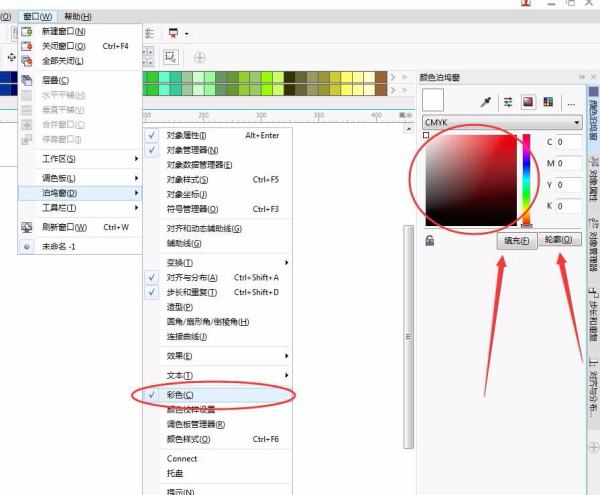Choose 调色板管理器 menu entry
600x495 pixels.
tap(218, 424)
